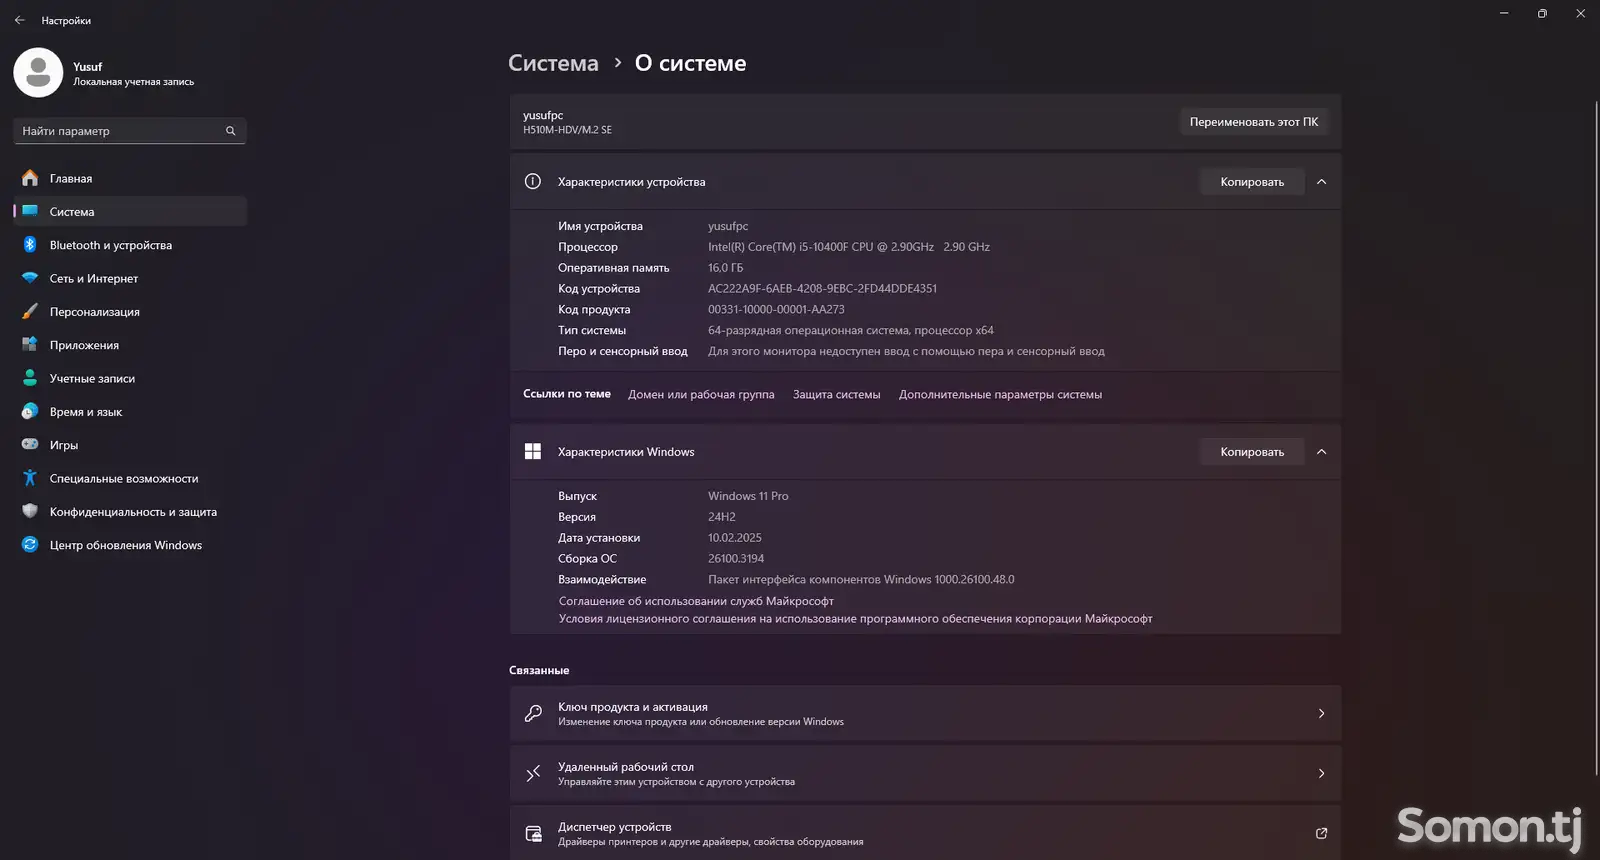The image size is (1600, 860).
Task: Open Персонализация settings
Action: point(130,311)
